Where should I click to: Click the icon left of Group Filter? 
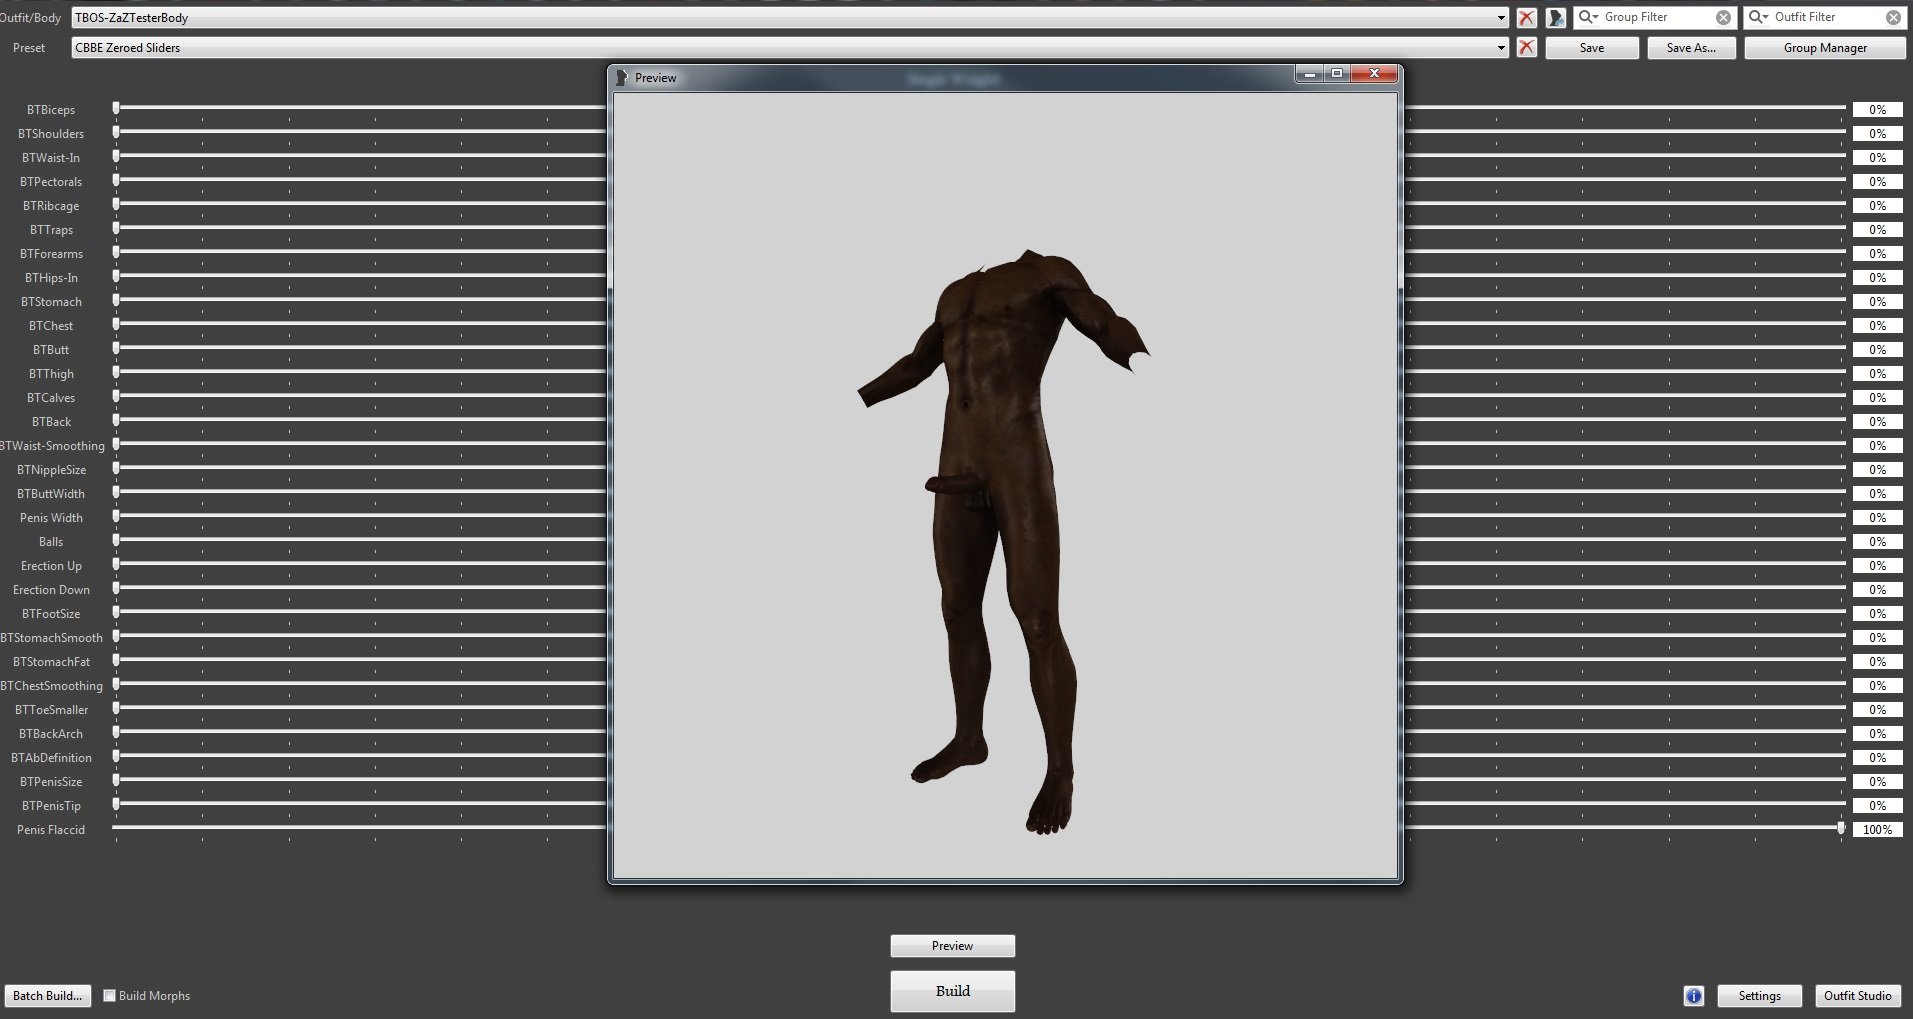pyautogui.click(x=1556, y=18)
